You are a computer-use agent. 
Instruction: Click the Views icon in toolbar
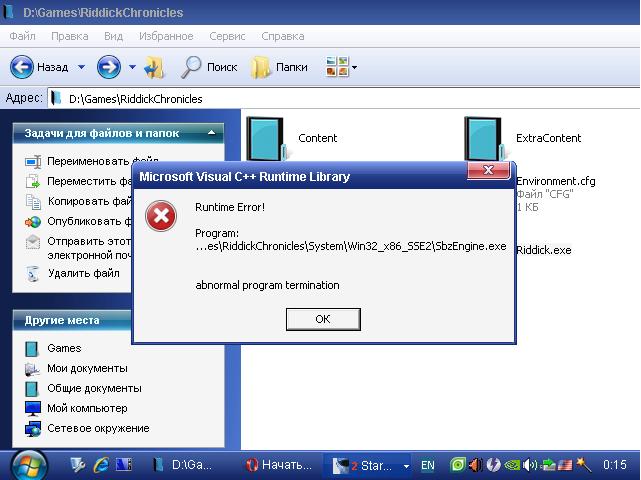[x=337, y=66]
